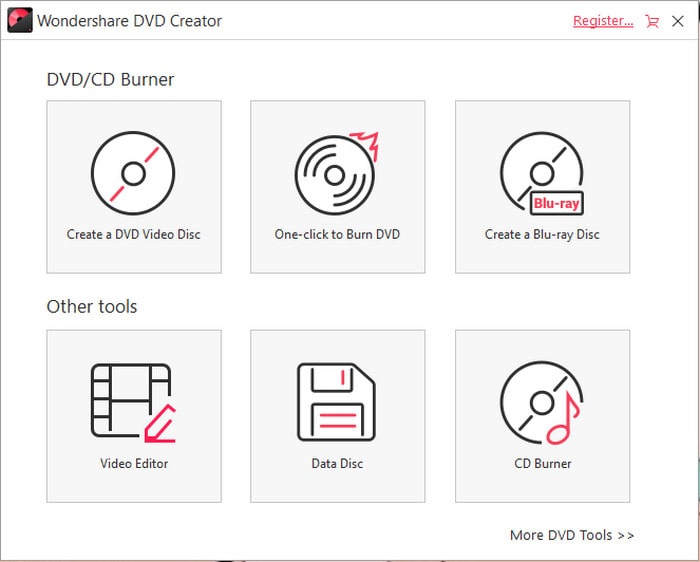Launch the "Video Editor" text label
Screen dimensions: 700x562
click(x=134, y=463)
